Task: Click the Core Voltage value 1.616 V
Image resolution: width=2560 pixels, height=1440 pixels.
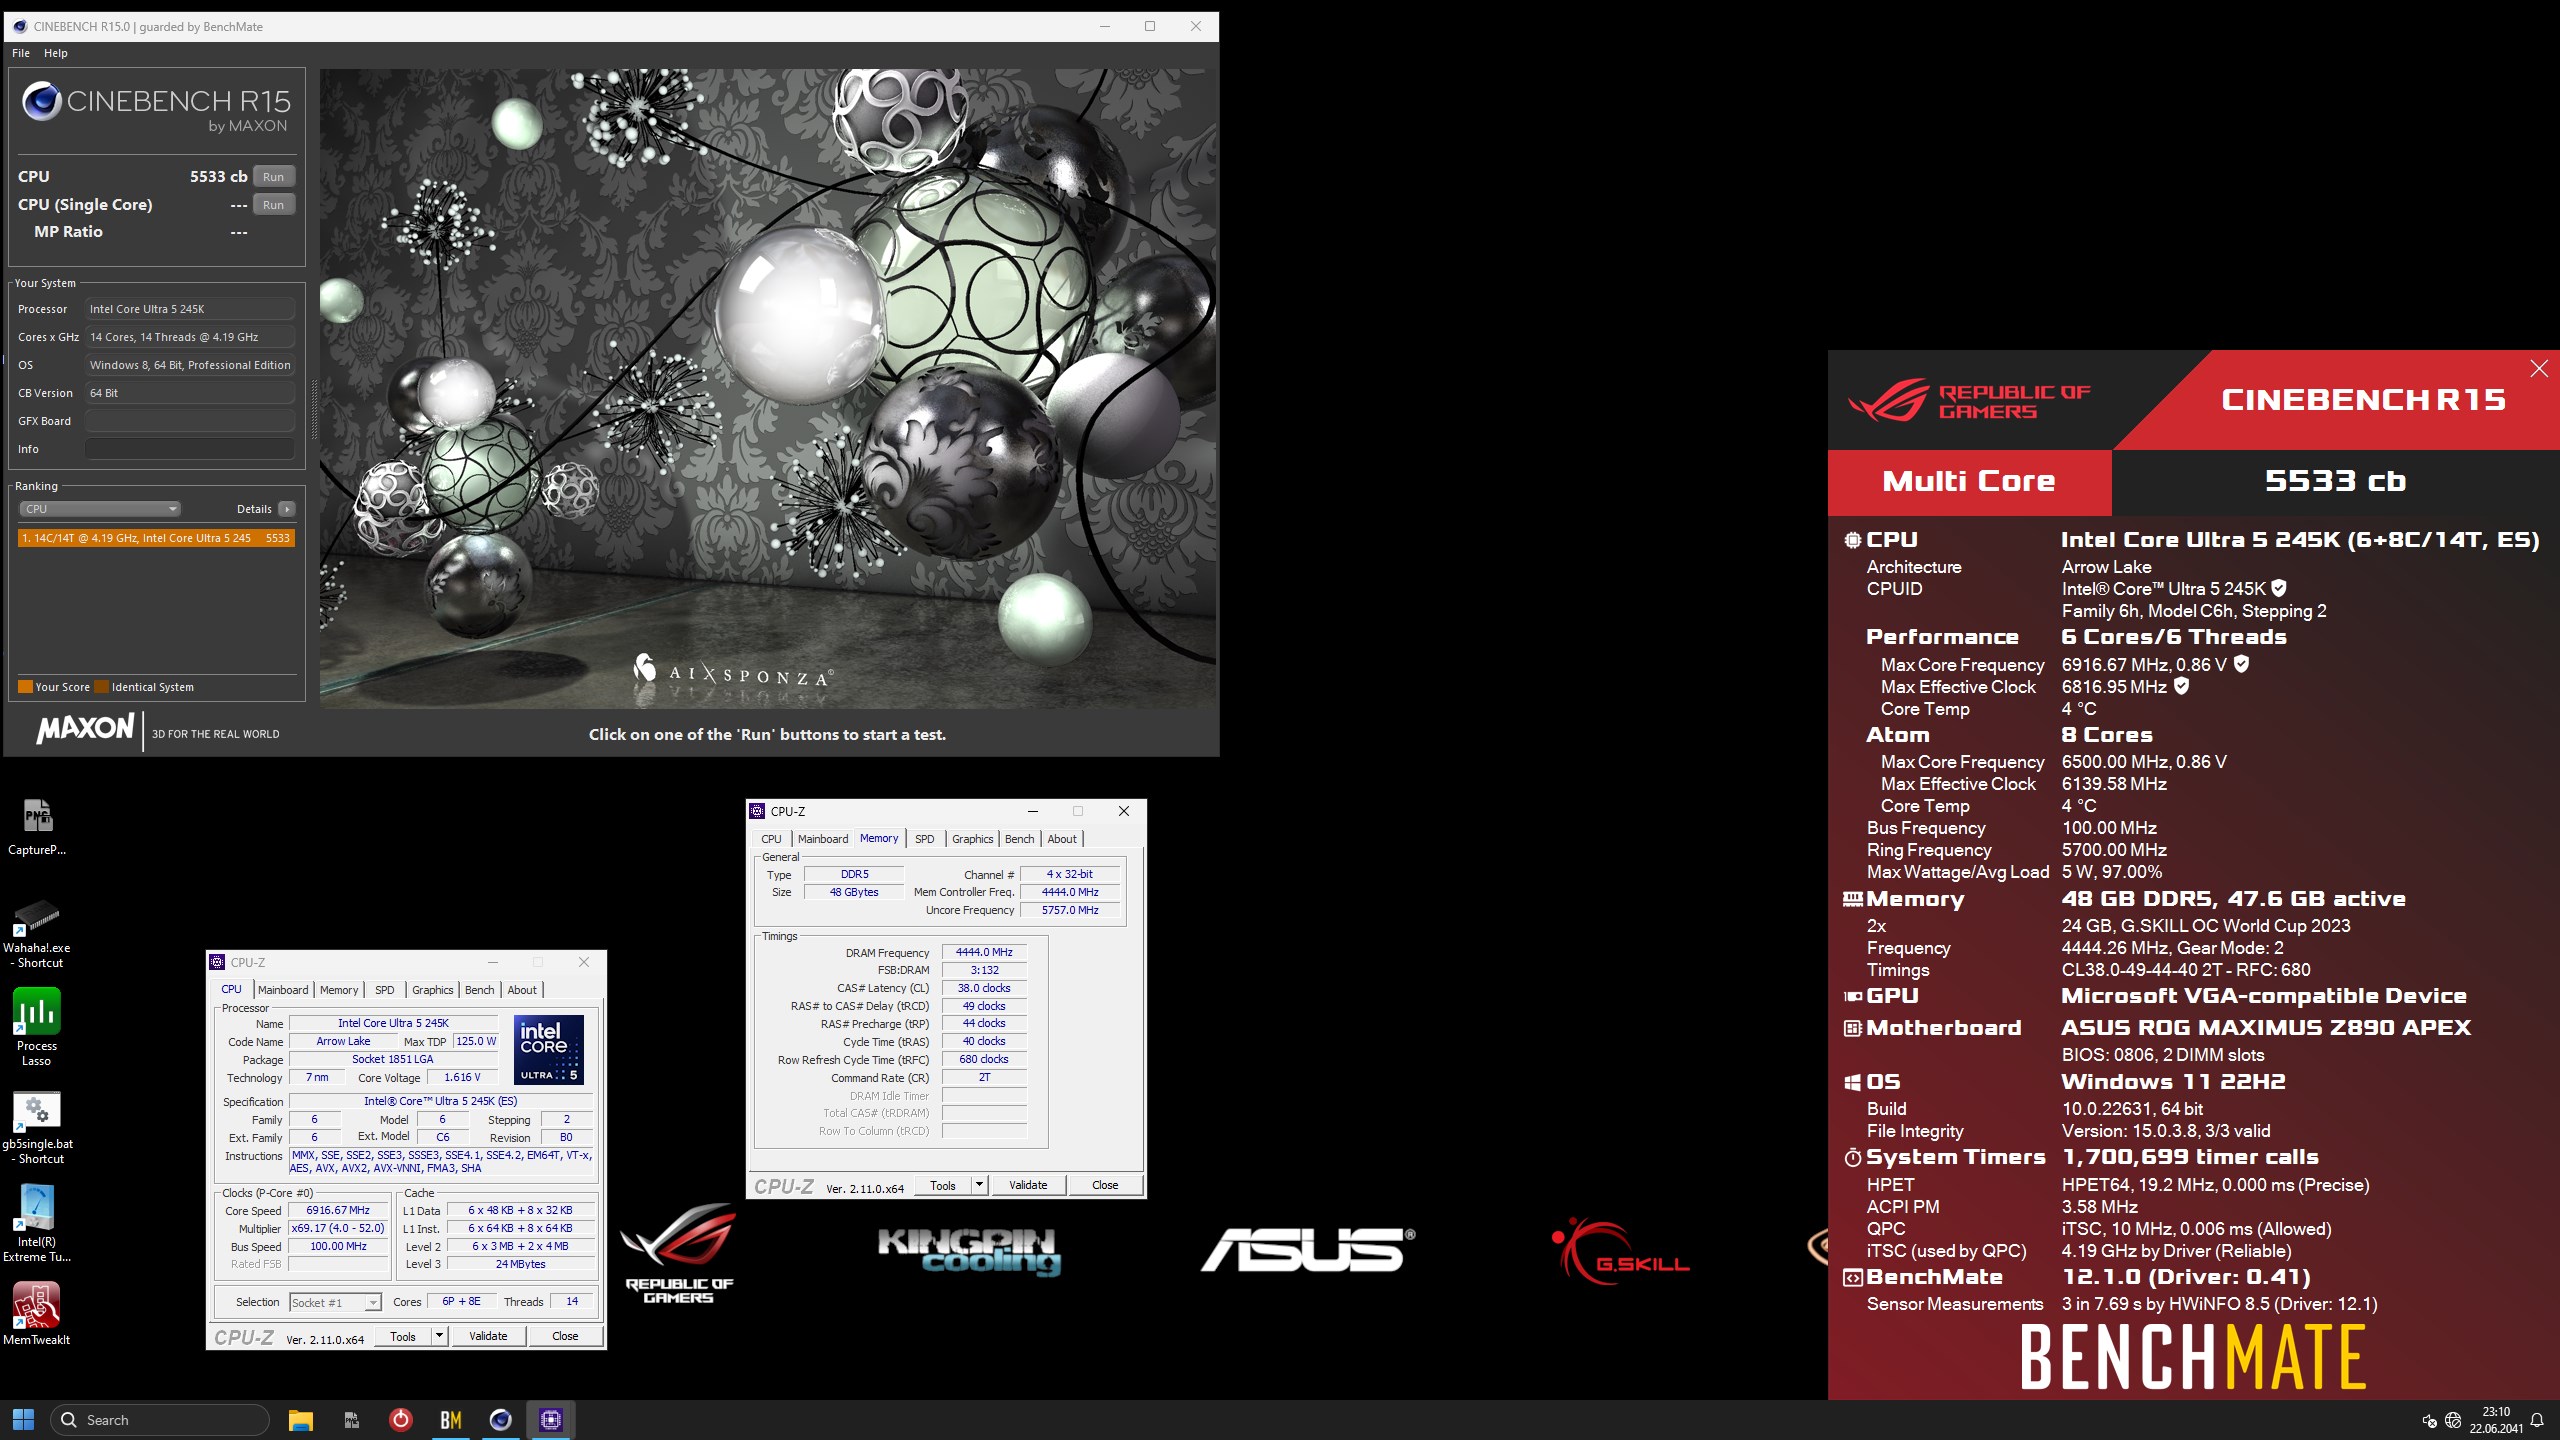Action: [x=462, y=1077]
